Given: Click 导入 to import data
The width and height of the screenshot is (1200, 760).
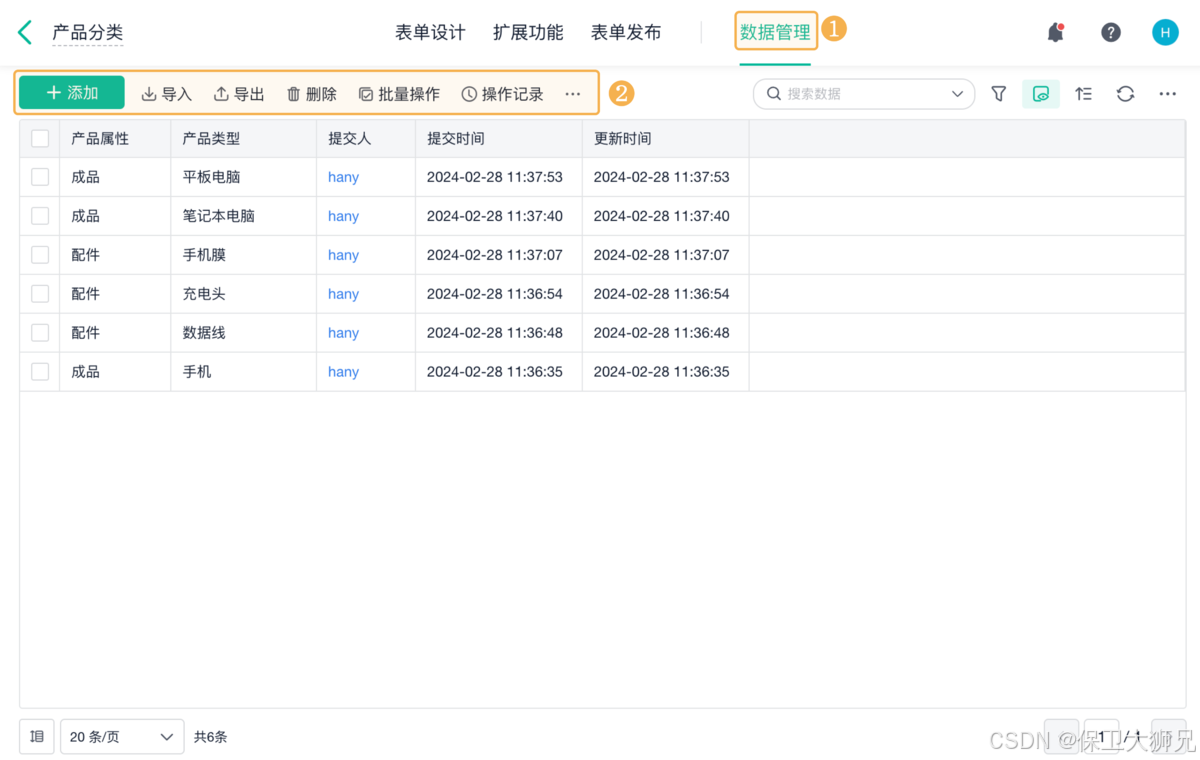Looking at the screenshot, I should tap(166, 94).
